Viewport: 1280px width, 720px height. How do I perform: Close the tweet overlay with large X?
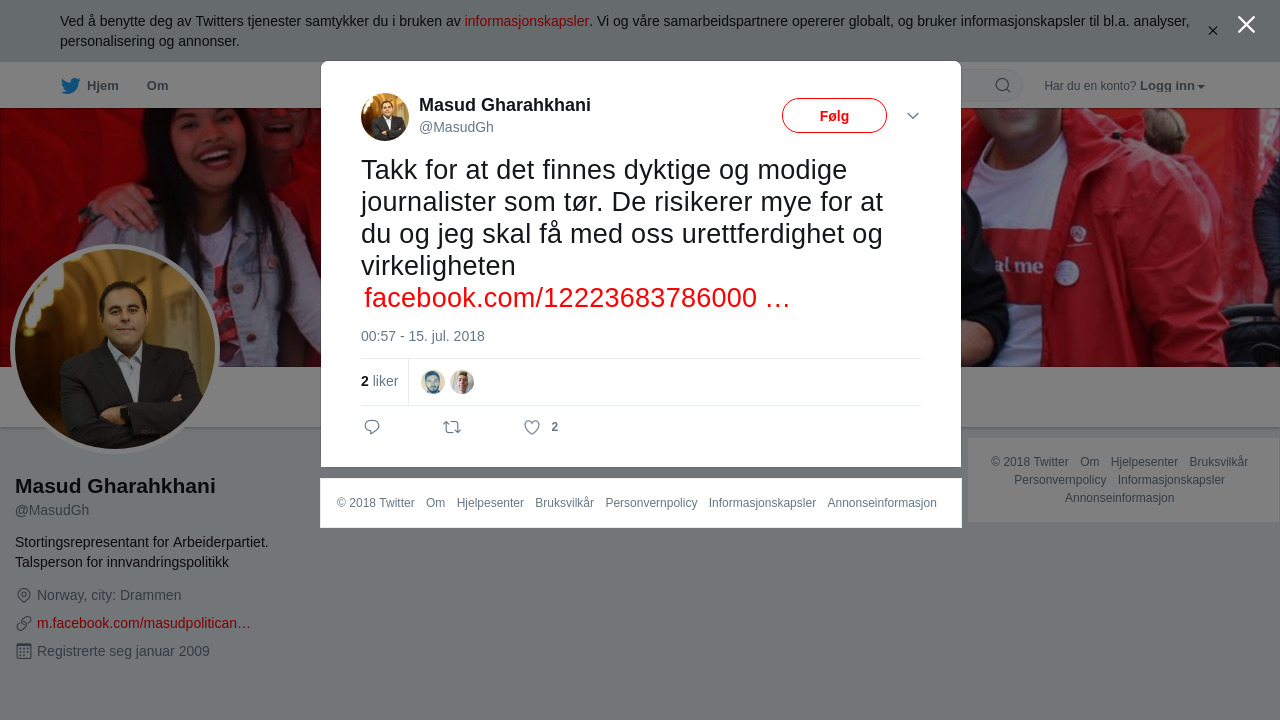click(1246, 24)
